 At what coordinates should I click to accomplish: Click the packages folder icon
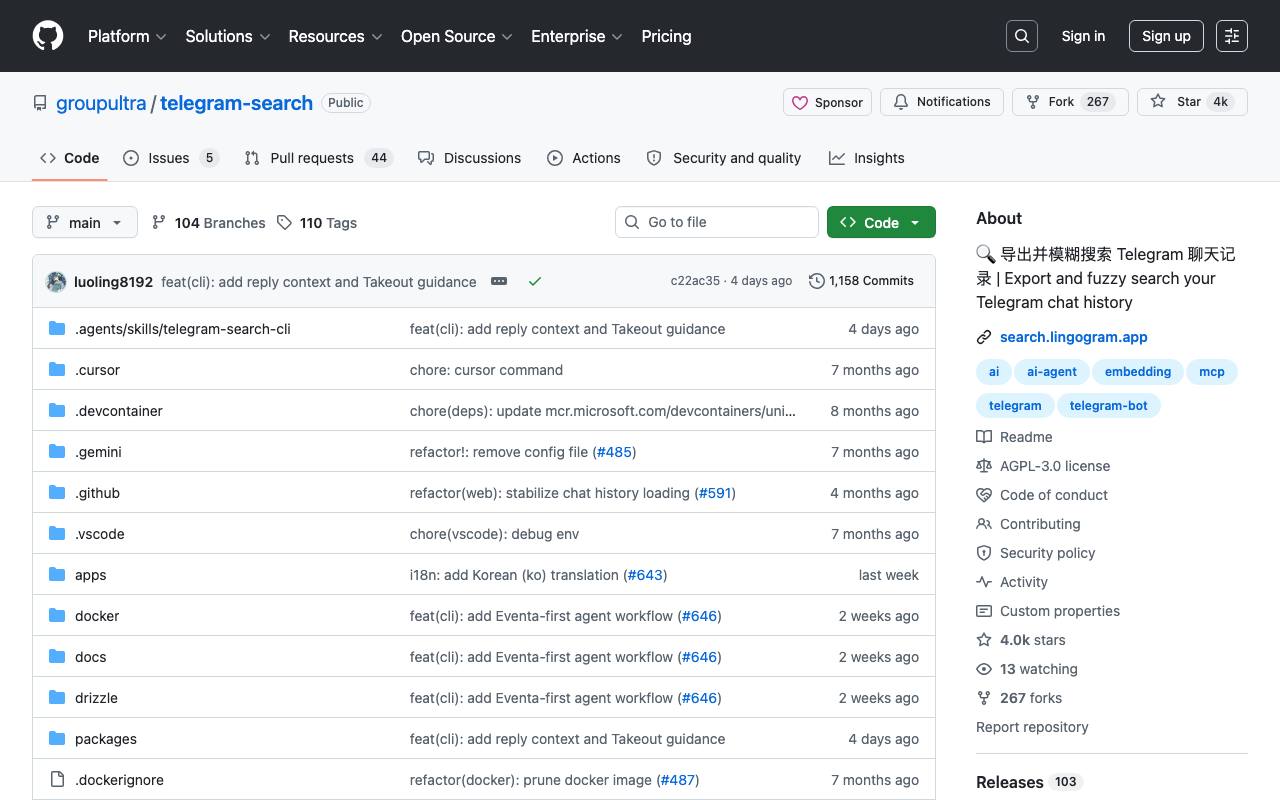click(x=57, y=738)
